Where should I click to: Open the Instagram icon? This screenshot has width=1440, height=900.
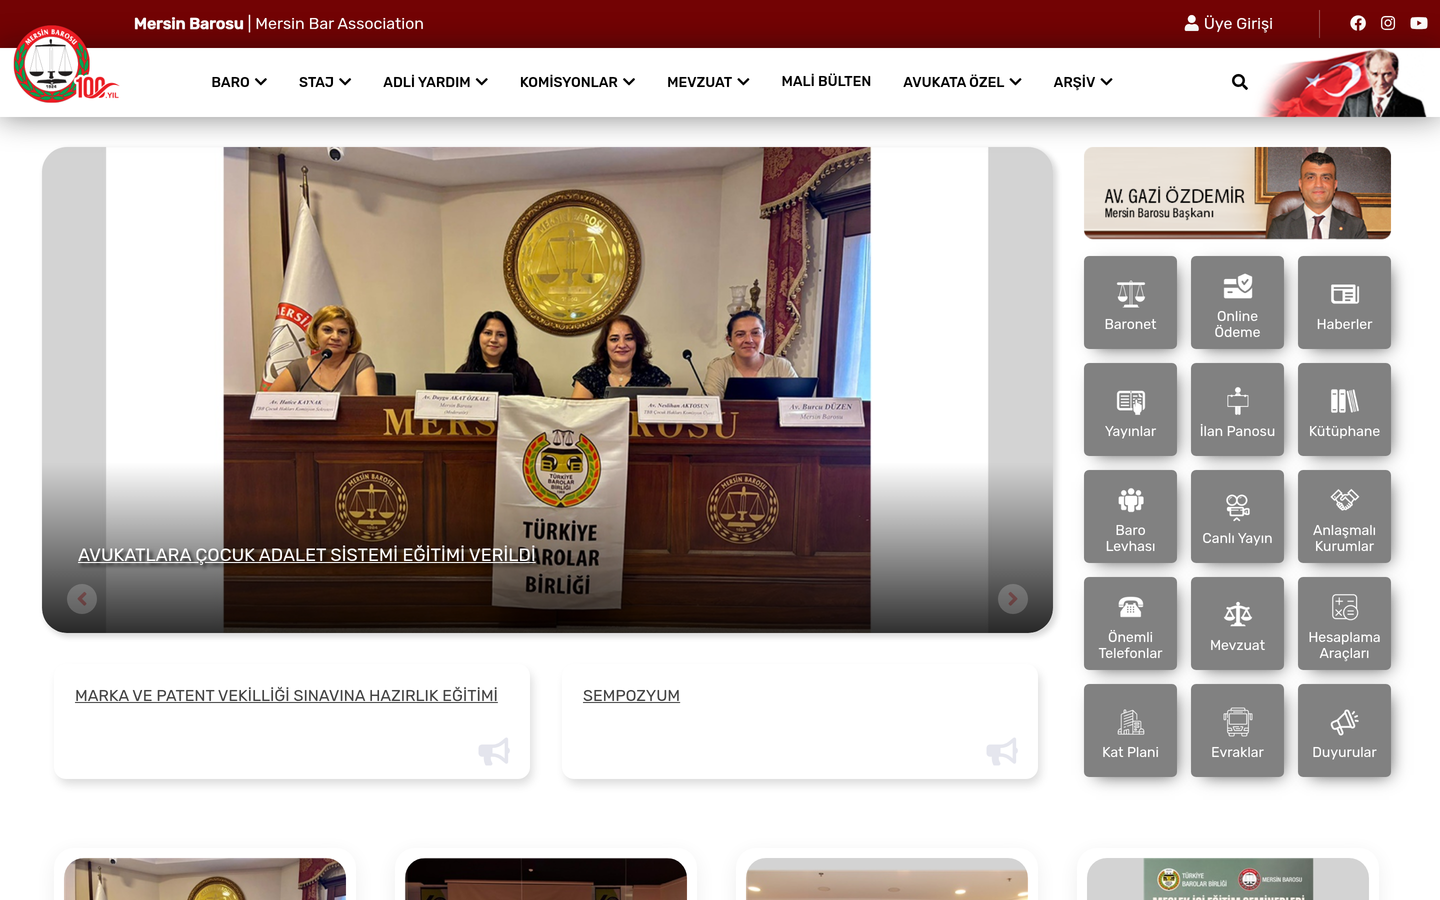pyautogui.click(x=1388, y=23)
